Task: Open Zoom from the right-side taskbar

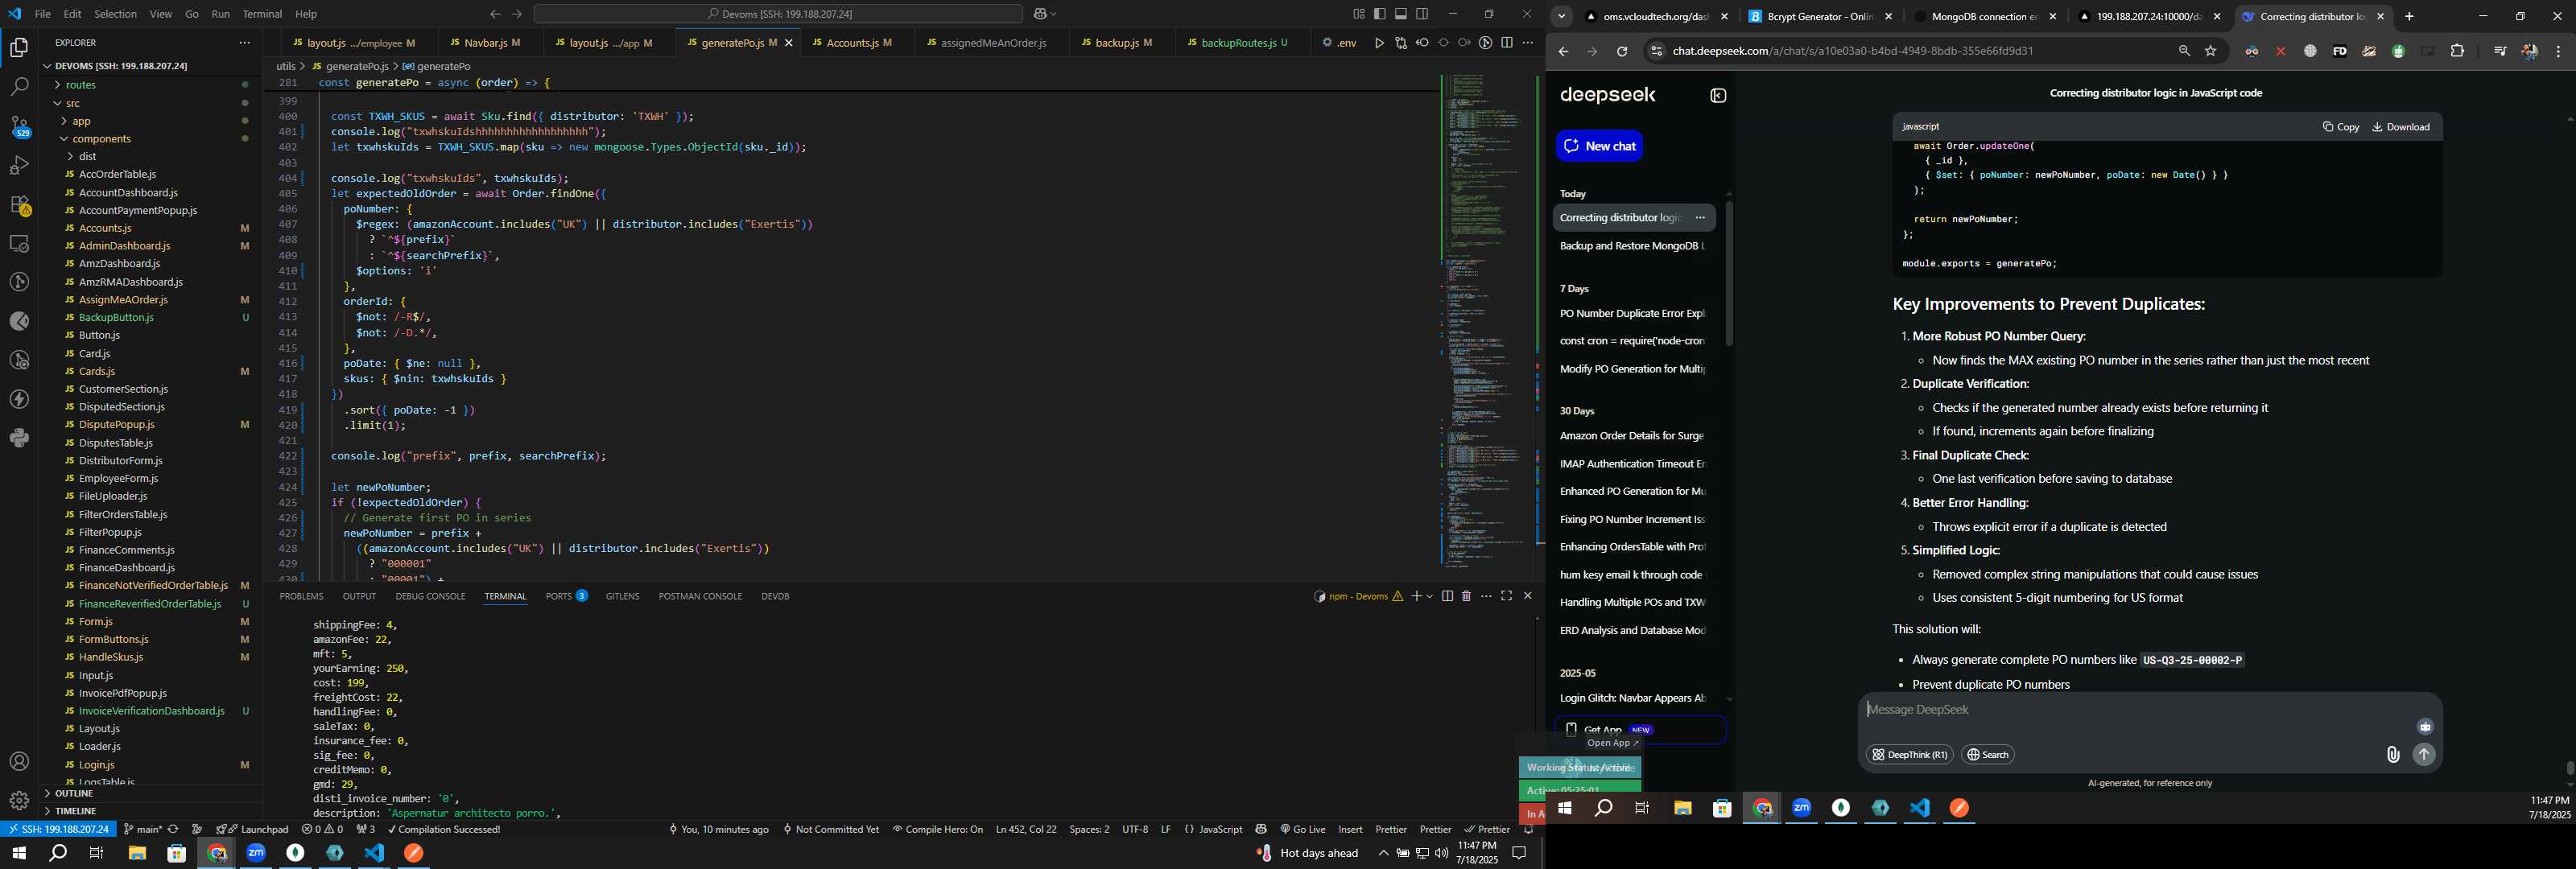Action: (x=1801, y=808)
